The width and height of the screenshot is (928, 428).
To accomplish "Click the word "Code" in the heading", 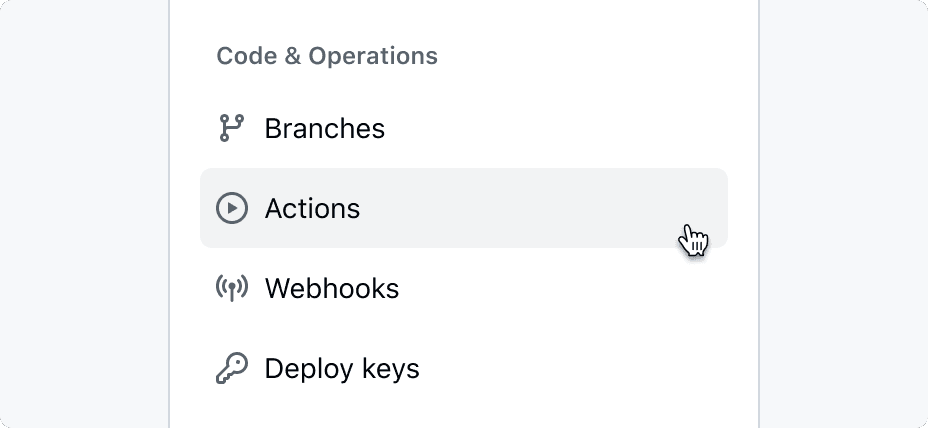I will click(x=246, y=56).
